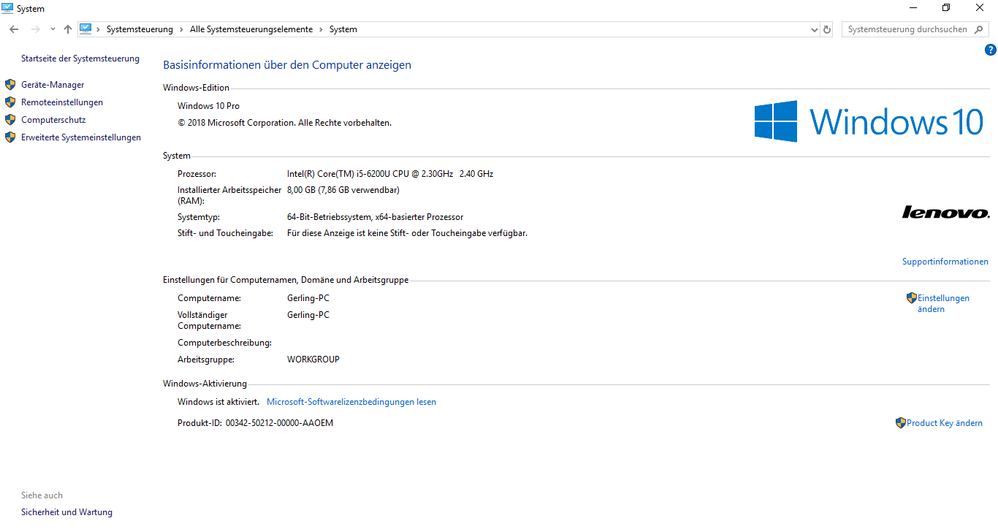Click the Forward navigation arrow
The height and width of the screenshot is (532, 998).
(x=36, y=29)
